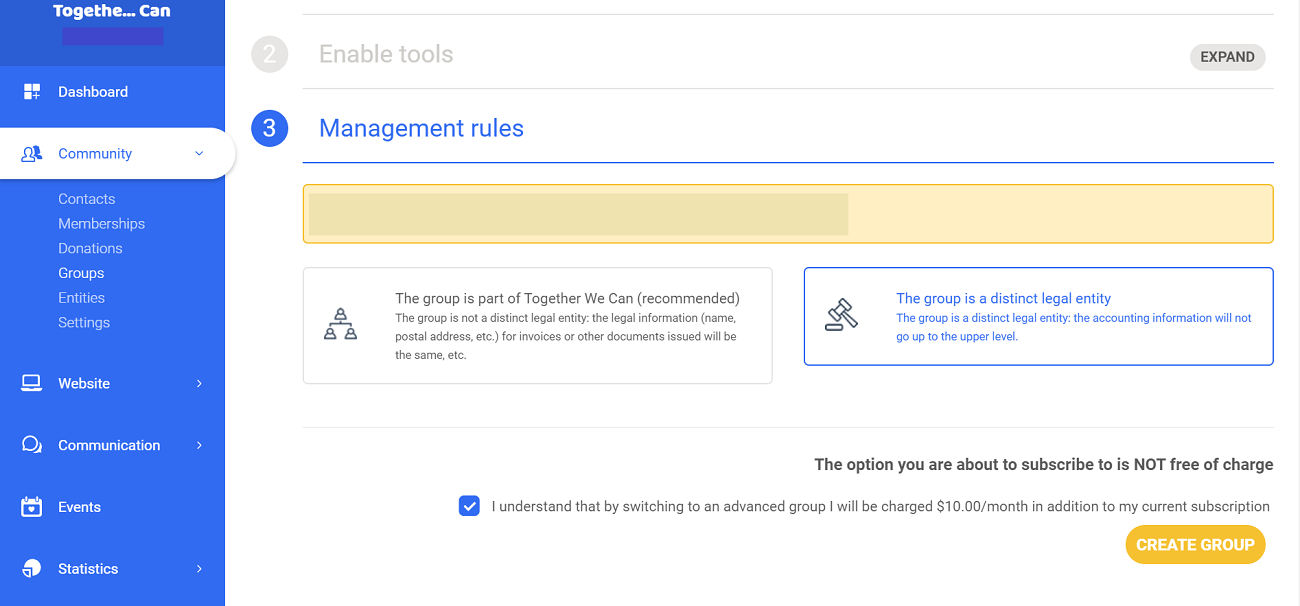Open Memberships in the Community submenu
This screenshot has width=1300, height=606.
(x=101, y=224)
